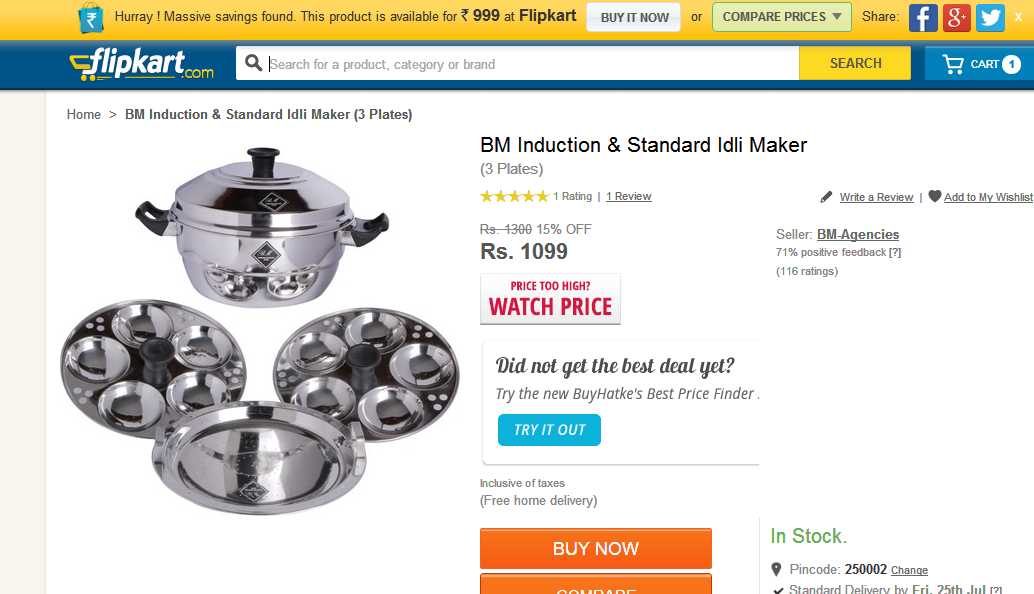Screen dimensions: 1034x594
Task: Click the Write a Review pencil icon
Action: tap(826, 197)
